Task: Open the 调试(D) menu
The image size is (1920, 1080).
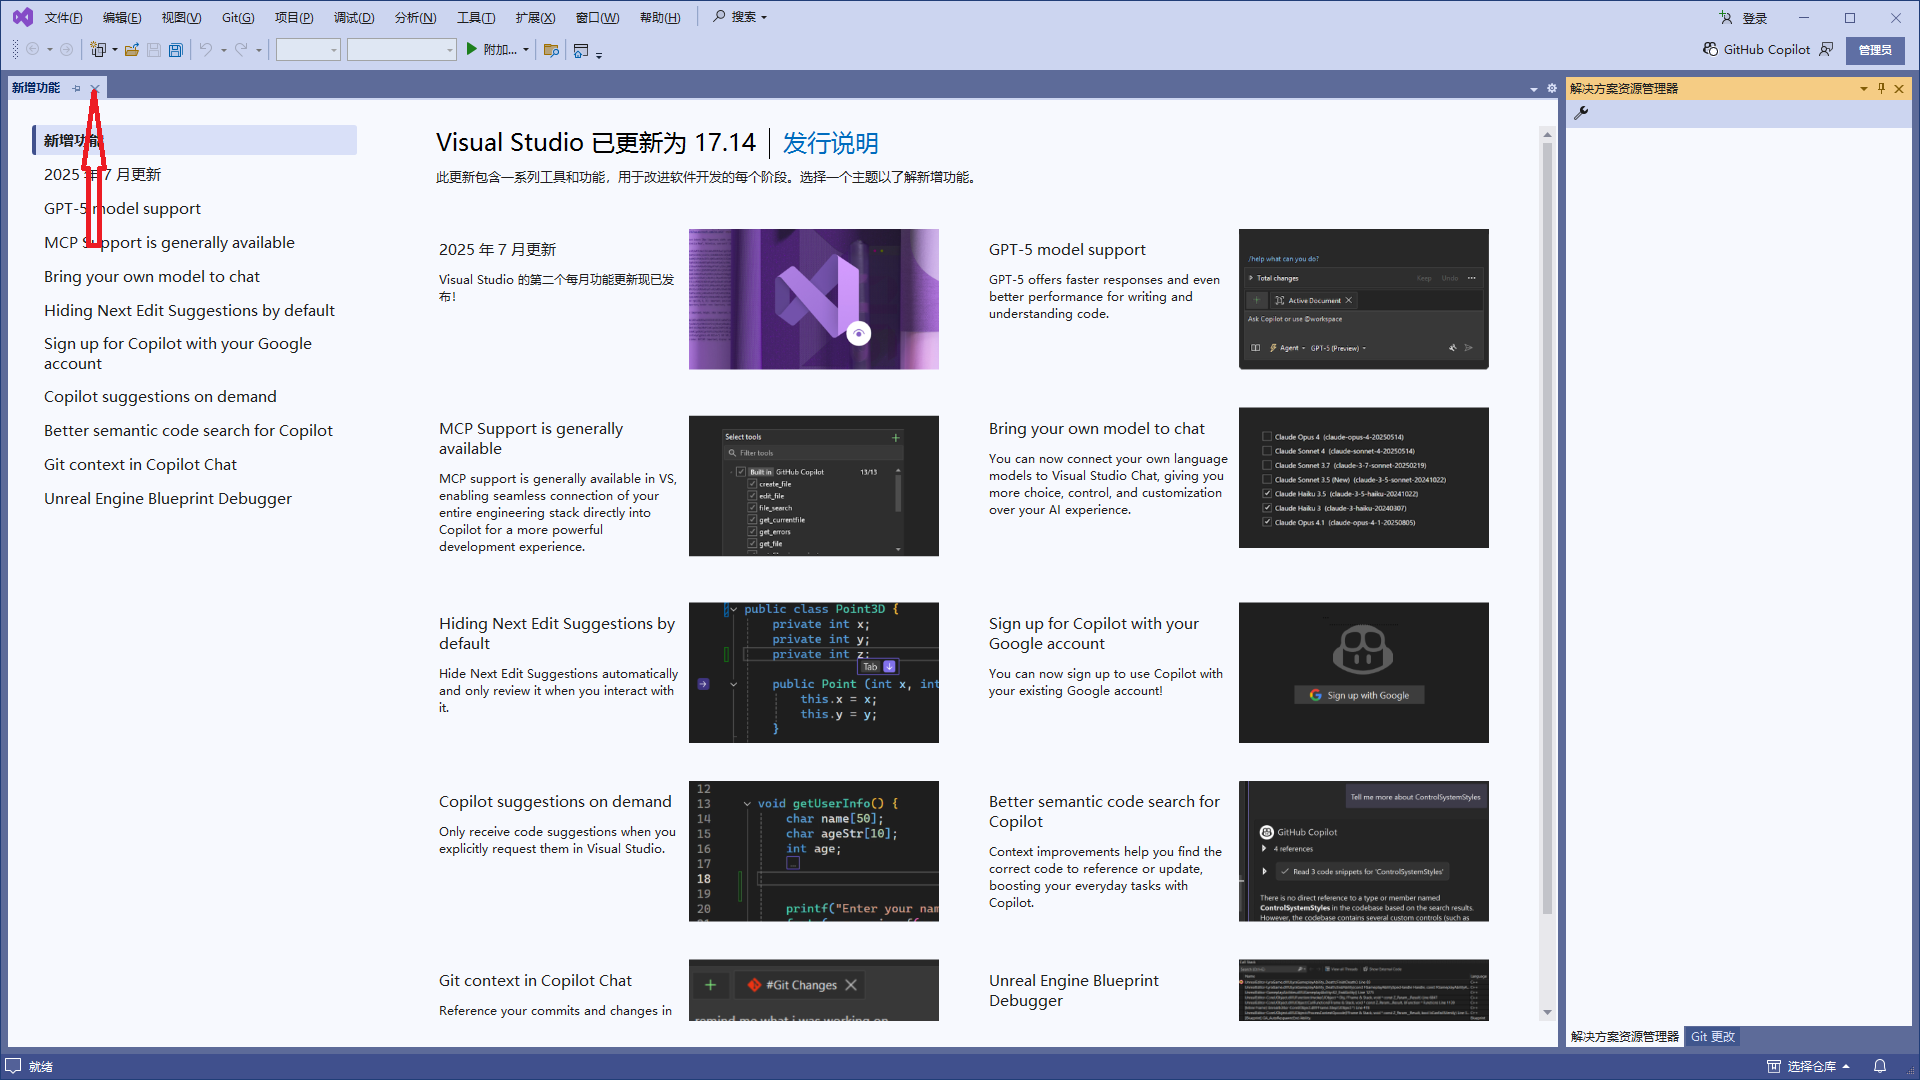Action: click(354, 17)
